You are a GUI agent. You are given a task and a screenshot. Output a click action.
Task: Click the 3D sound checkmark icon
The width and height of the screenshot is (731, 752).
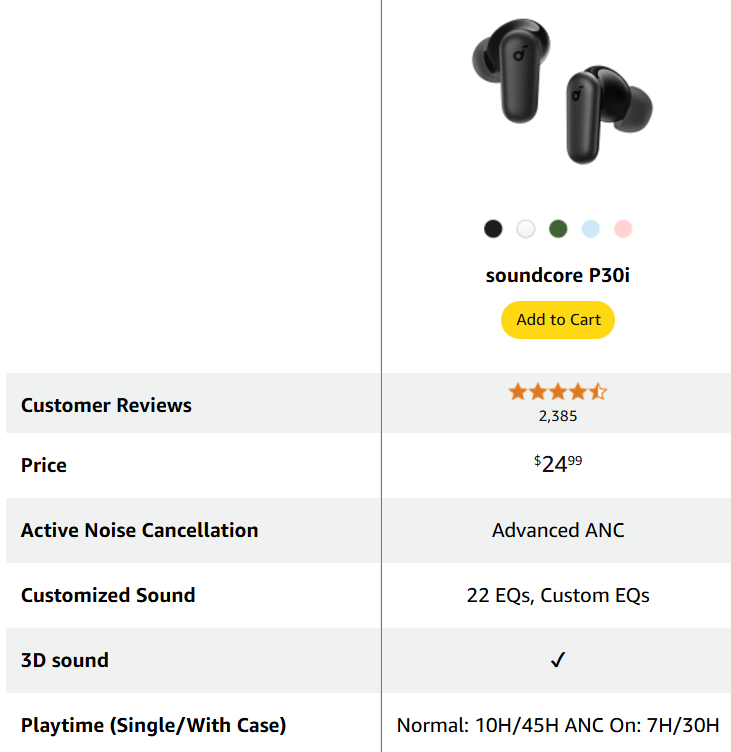[558, 660]
